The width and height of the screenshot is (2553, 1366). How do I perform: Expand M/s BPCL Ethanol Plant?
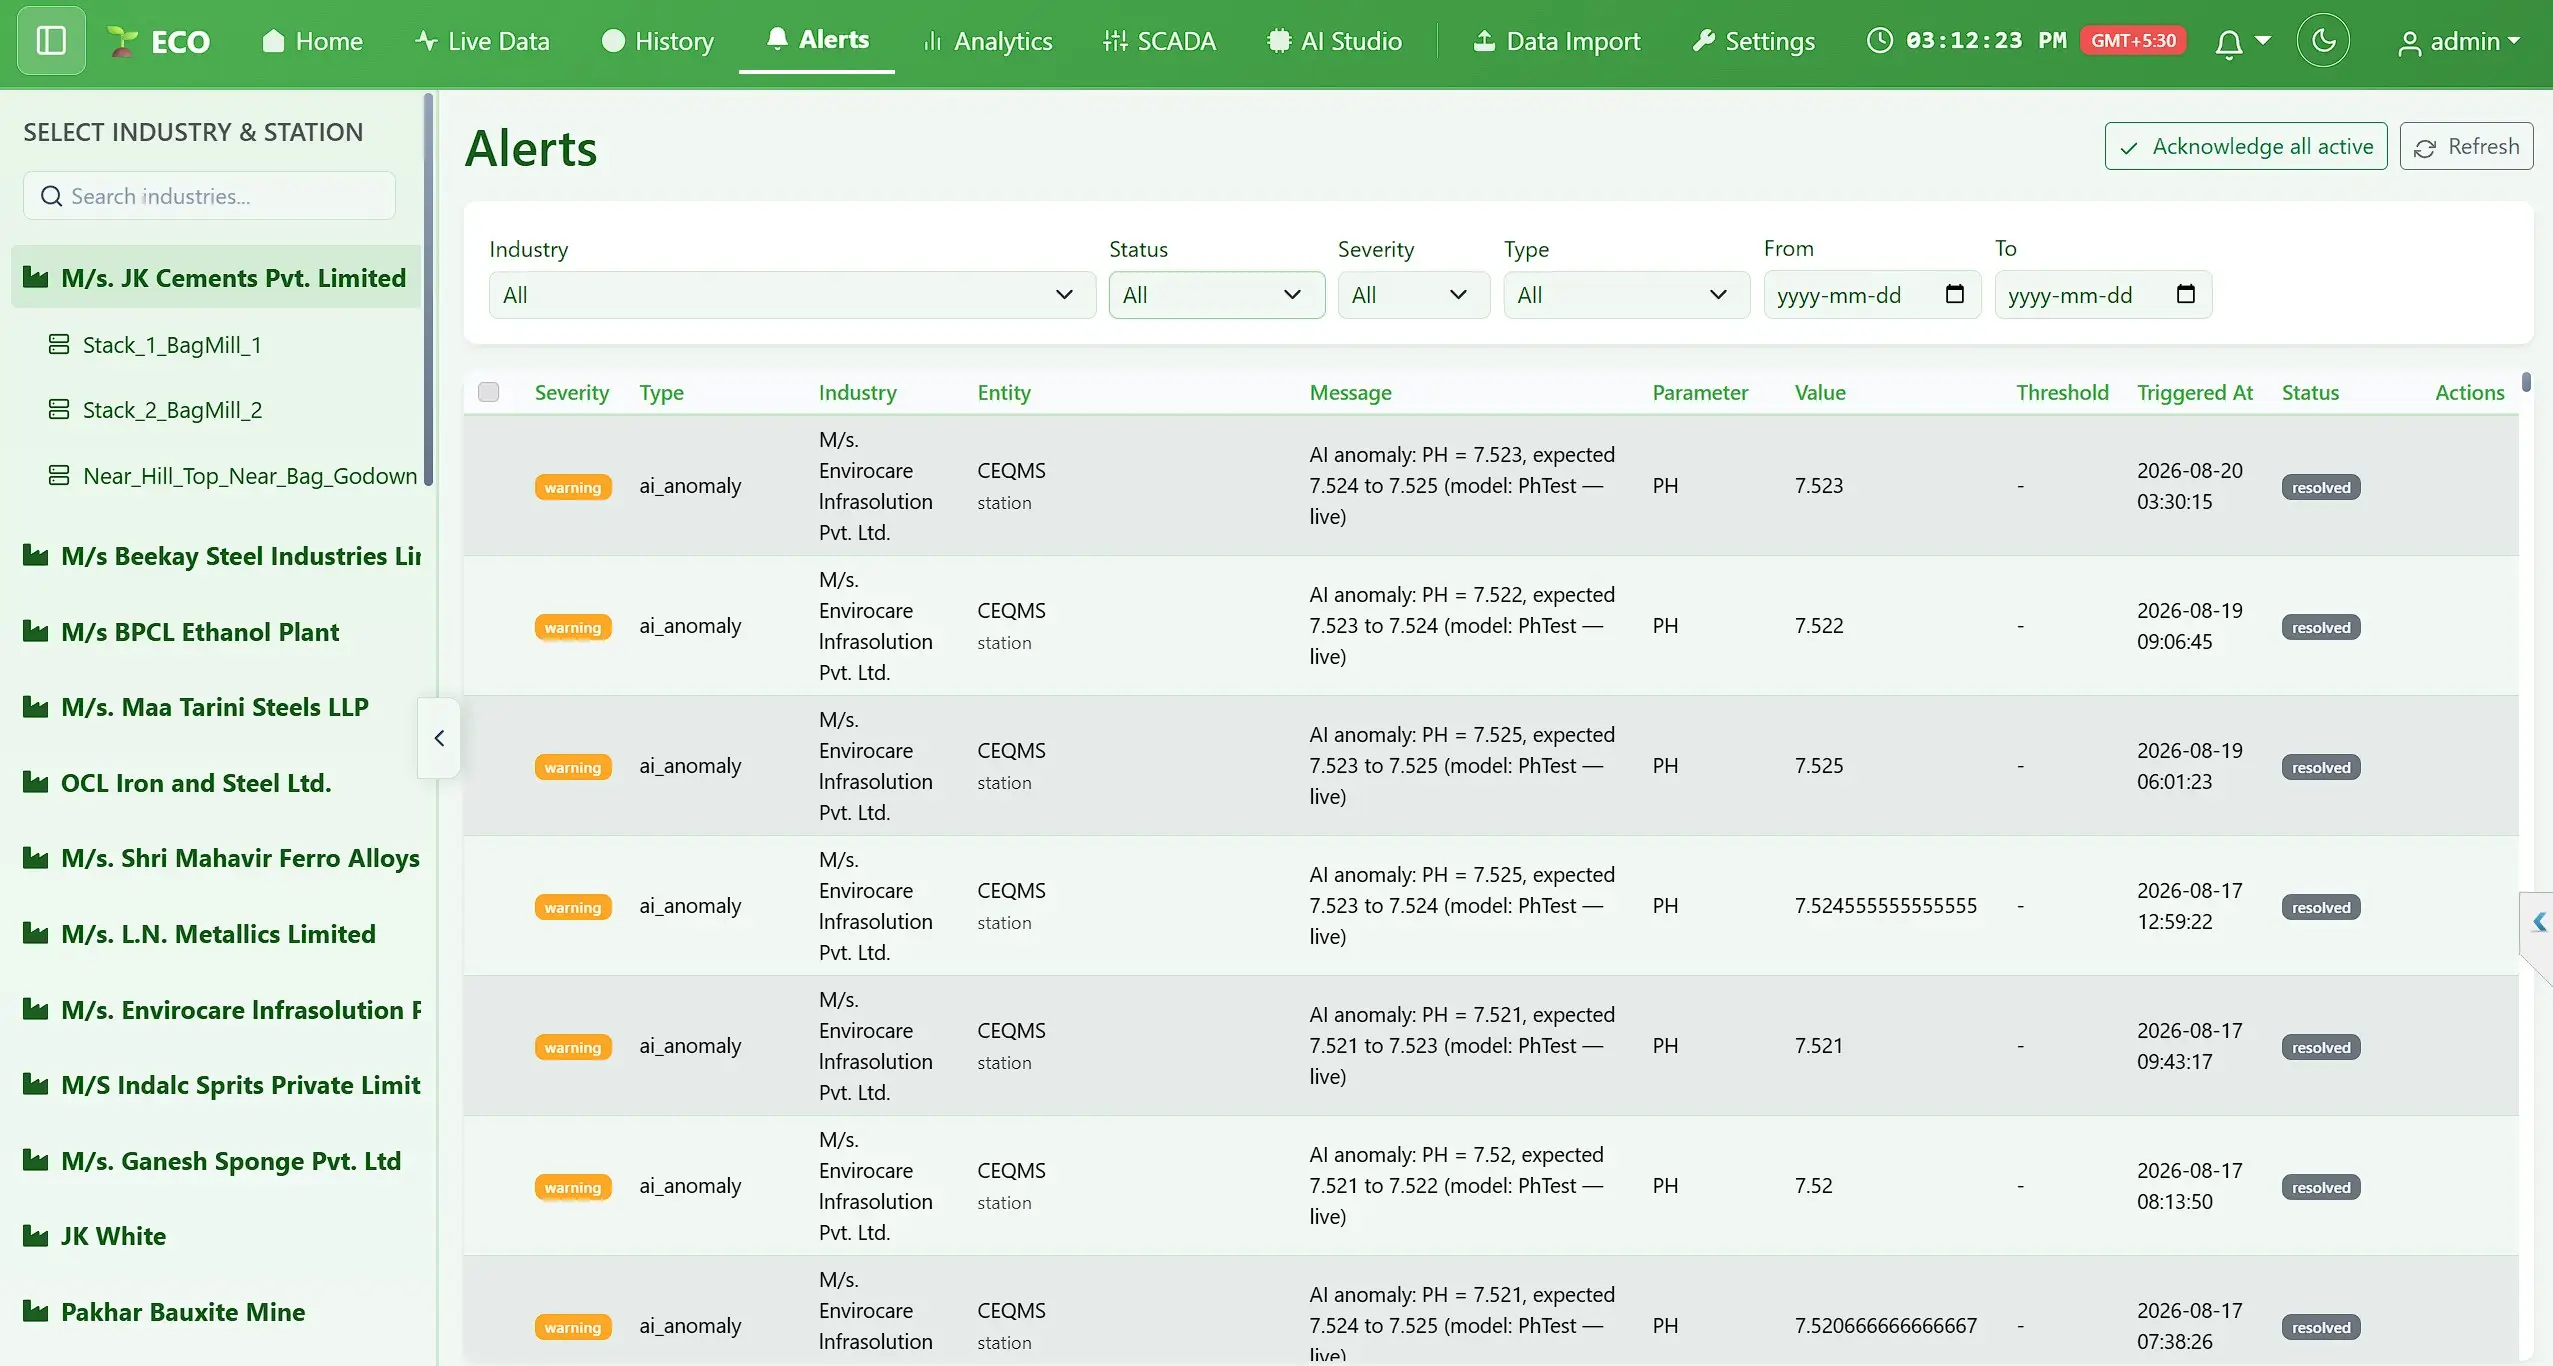point(180,632)
